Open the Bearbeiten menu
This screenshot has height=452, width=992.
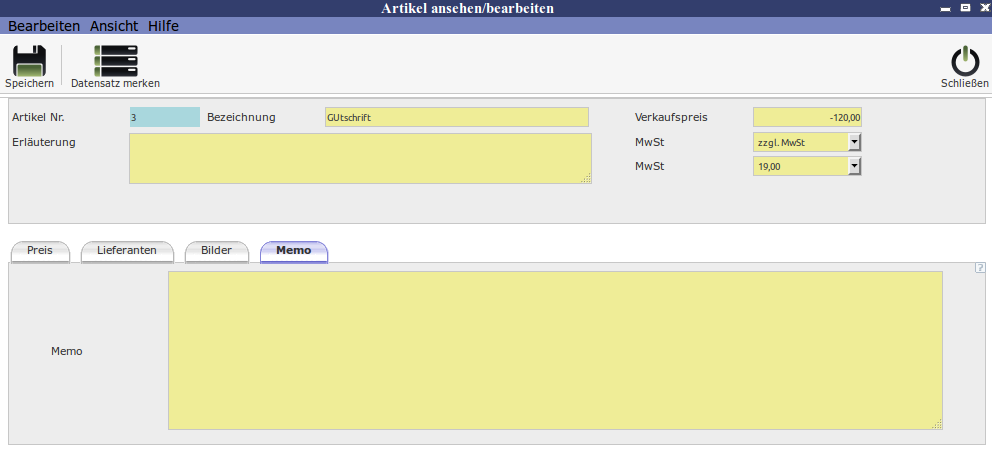pyautogui.click(x=44, y=26)
